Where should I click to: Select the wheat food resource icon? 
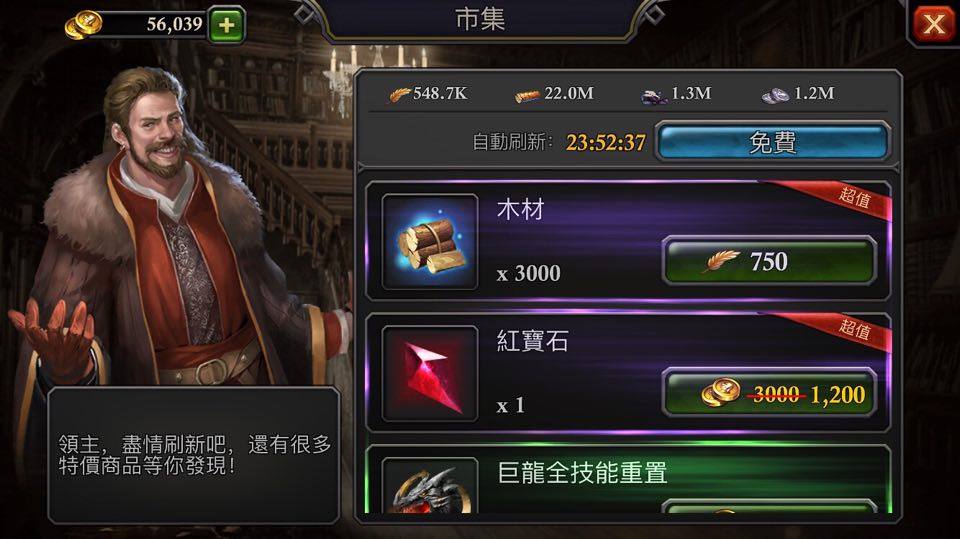[x=400, y=94]
